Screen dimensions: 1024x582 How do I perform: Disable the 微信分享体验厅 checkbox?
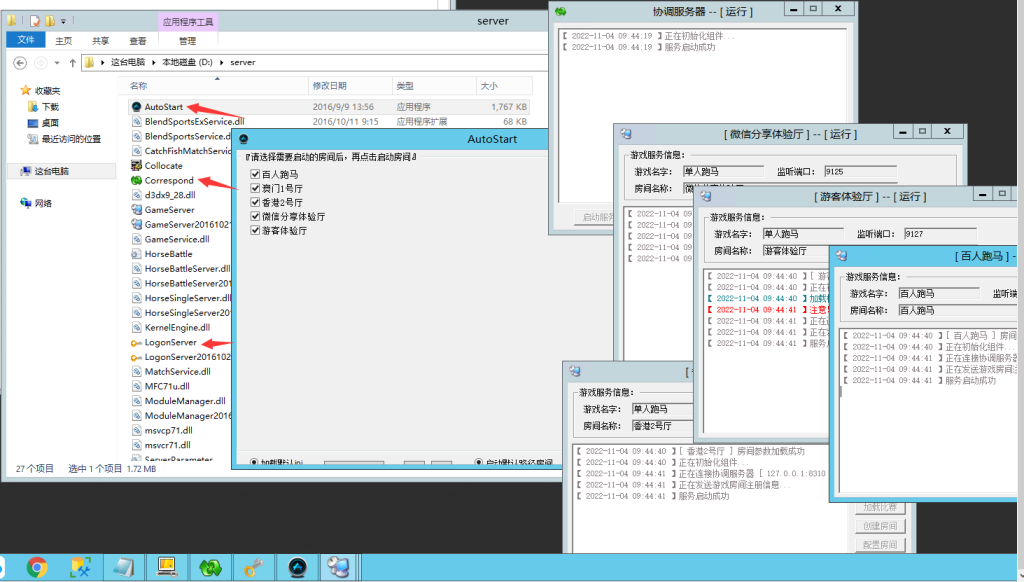click(255, 216)
